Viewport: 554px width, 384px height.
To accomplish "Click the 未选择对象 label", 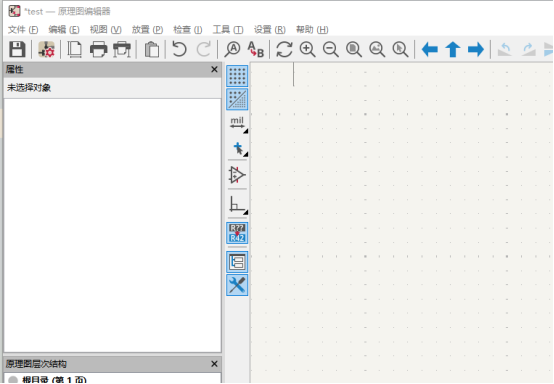I will 29,88.
